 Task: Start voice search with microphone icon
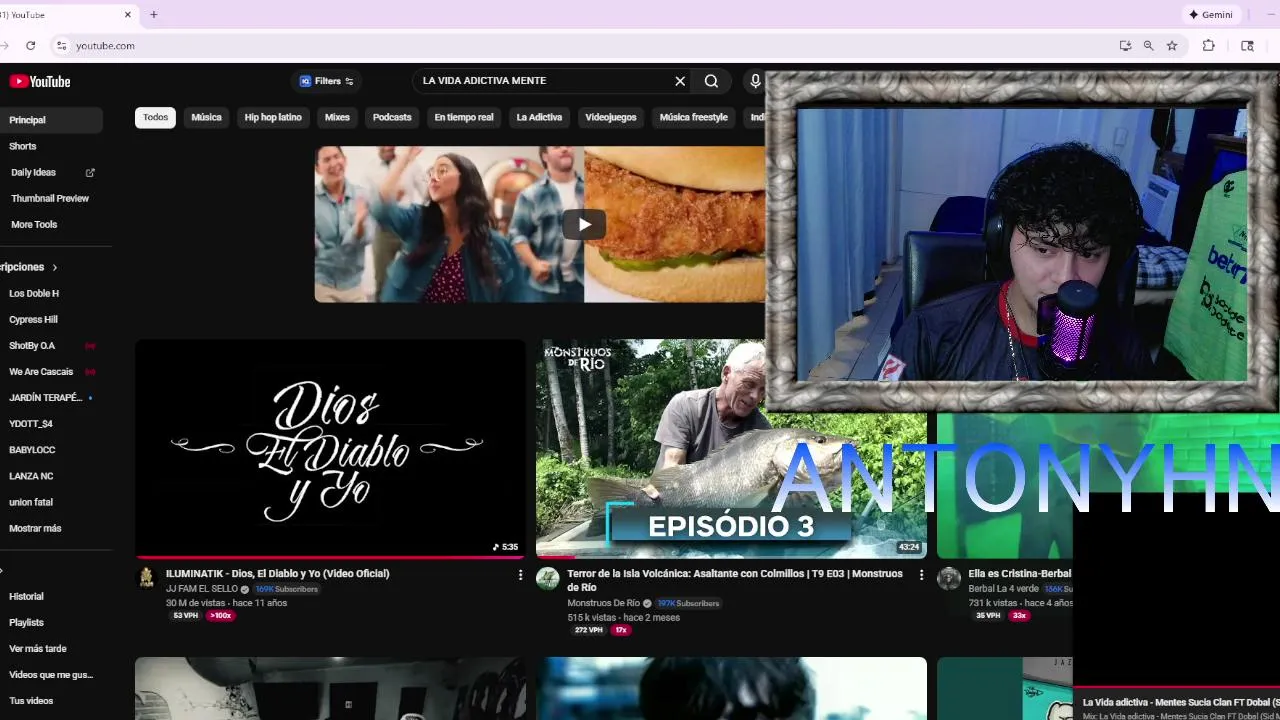pos(755,81)
